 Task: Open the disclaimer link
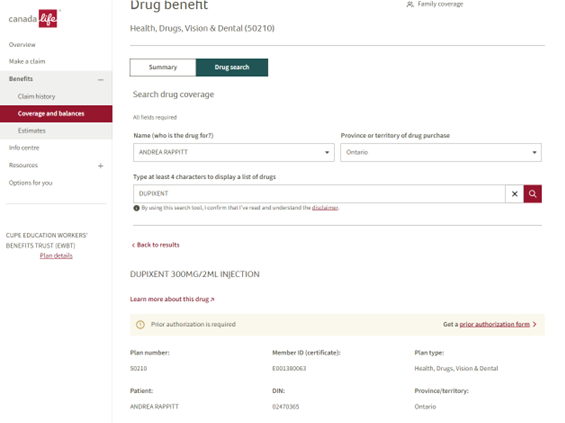tap(325, 208)
